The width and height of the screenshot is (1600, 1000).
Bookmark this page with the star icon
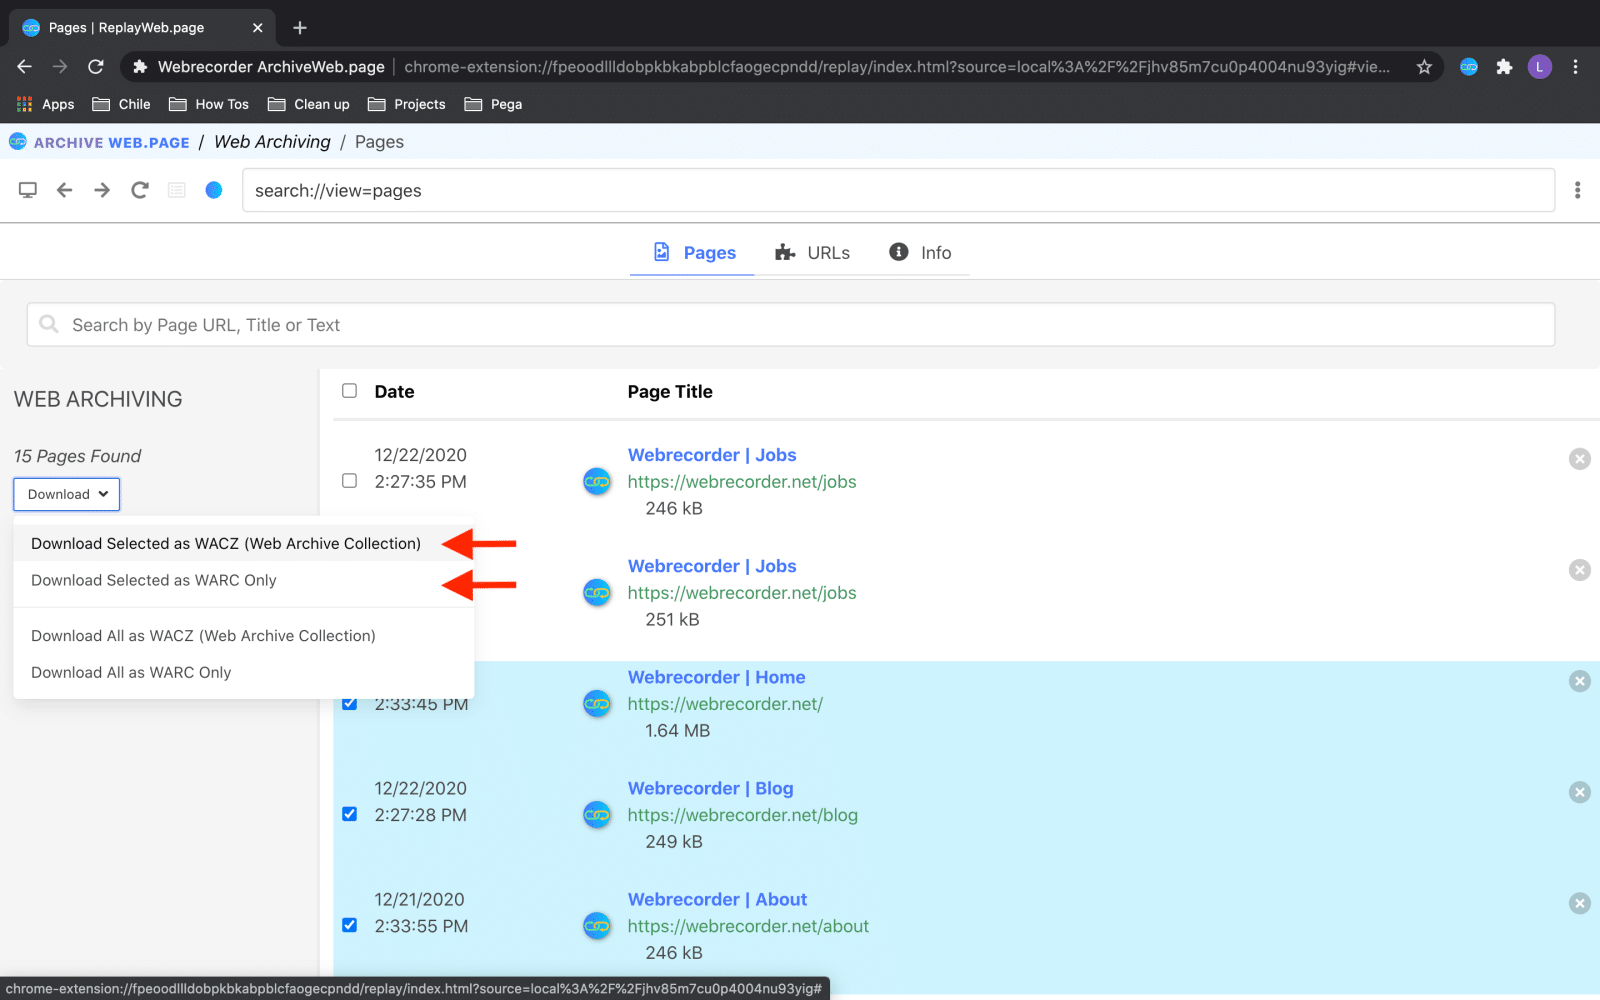1424,67
